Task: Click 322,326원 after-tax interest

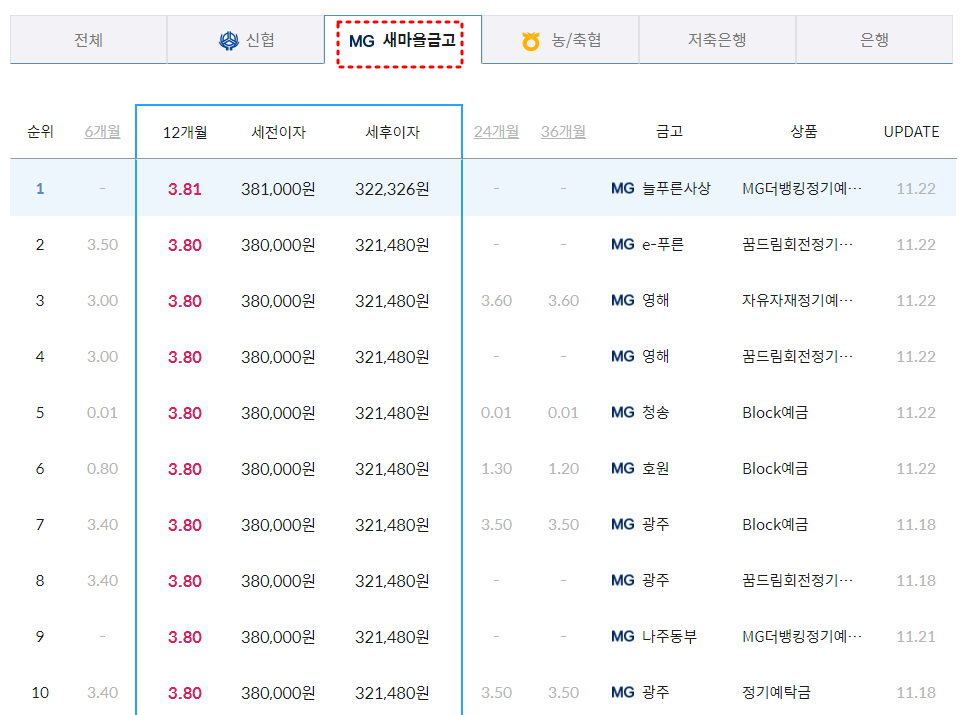Action: [x=392, y=189]
